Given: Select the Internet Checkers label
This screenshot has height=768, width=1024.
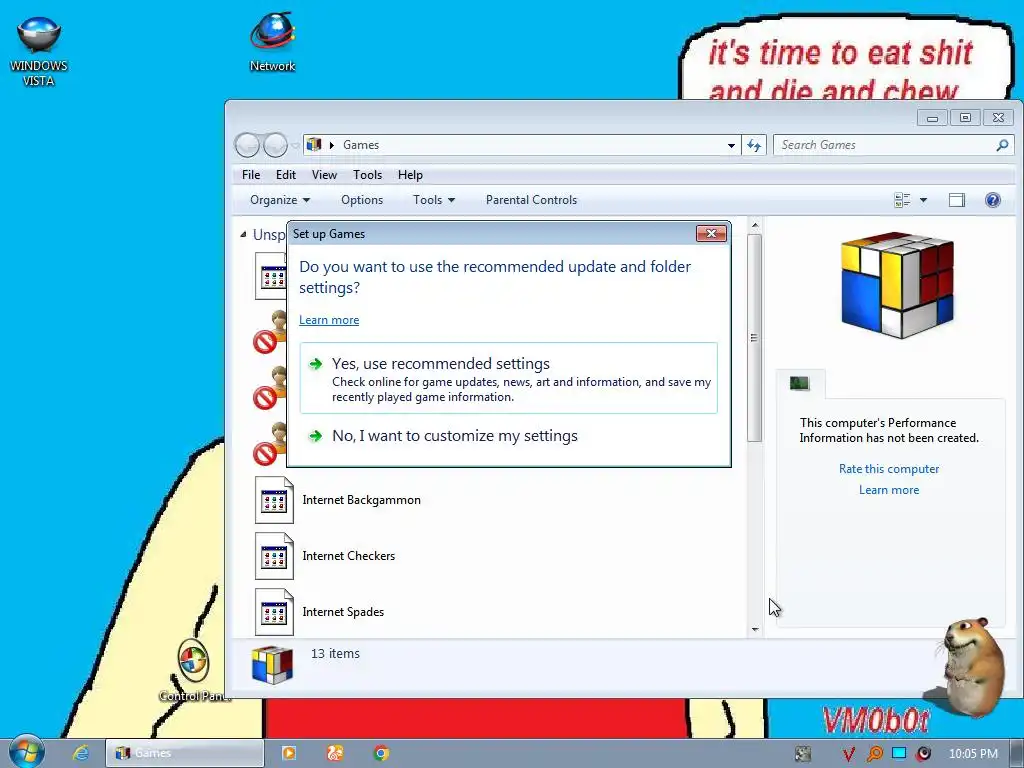Looking at the screenshot, I should (349, 556).
